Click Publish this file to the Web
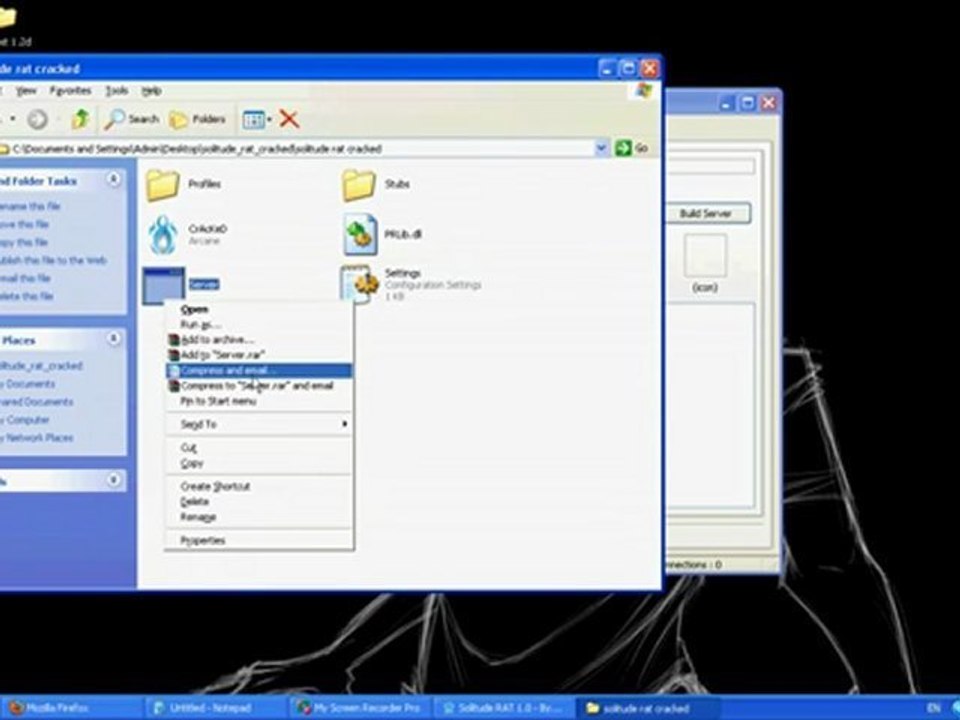 (x=53, y=260)
